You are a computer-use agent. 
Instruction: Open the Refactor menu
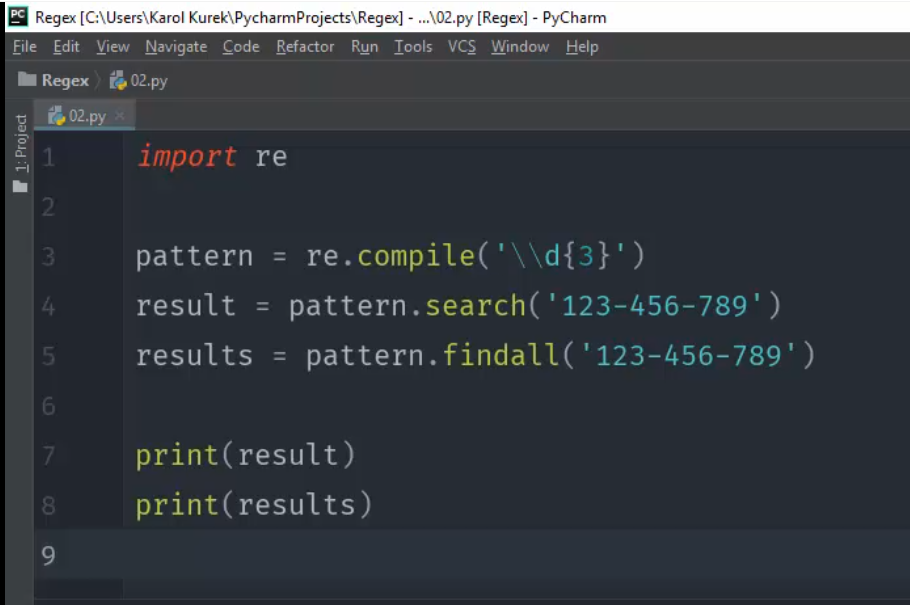(x=305, y=47)
